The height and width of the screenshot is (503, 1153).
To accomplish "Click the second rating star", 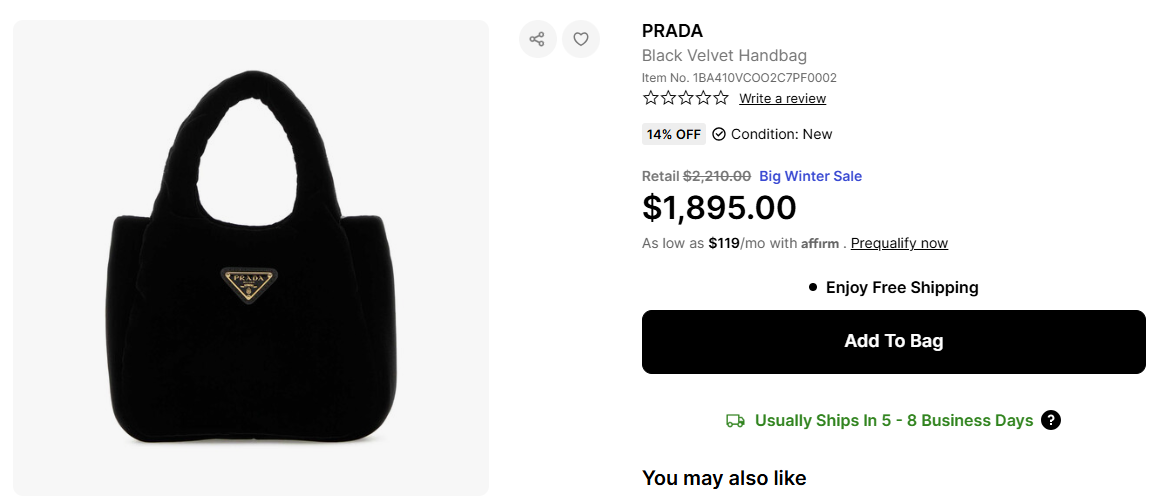I will 668,98.
